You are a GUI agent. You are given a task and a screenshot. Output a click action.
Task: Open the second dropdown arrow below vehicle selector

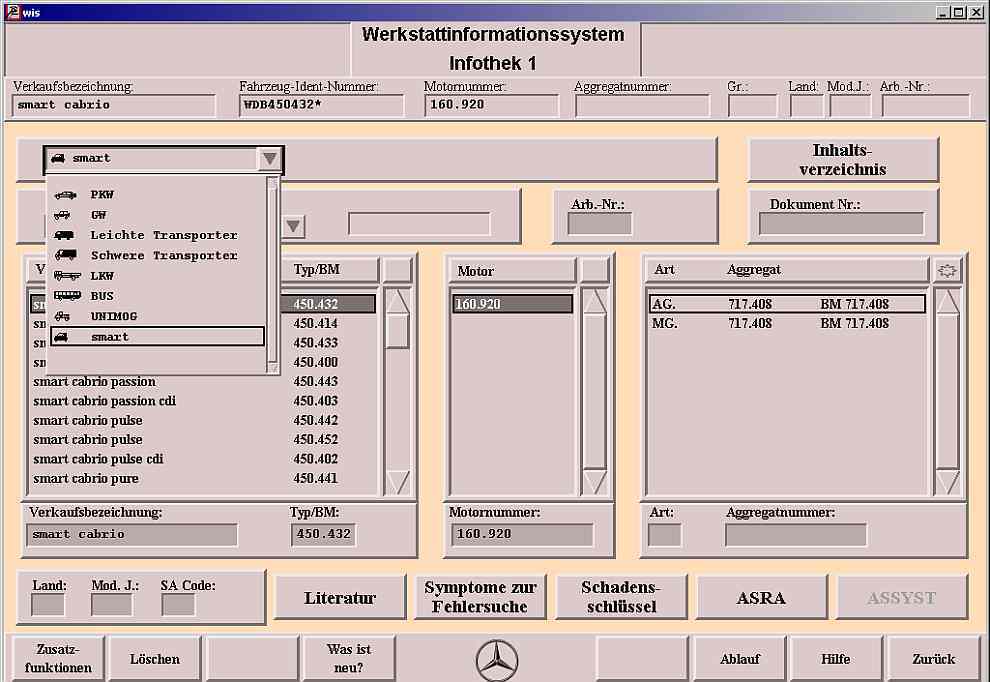tap(293, 225)
